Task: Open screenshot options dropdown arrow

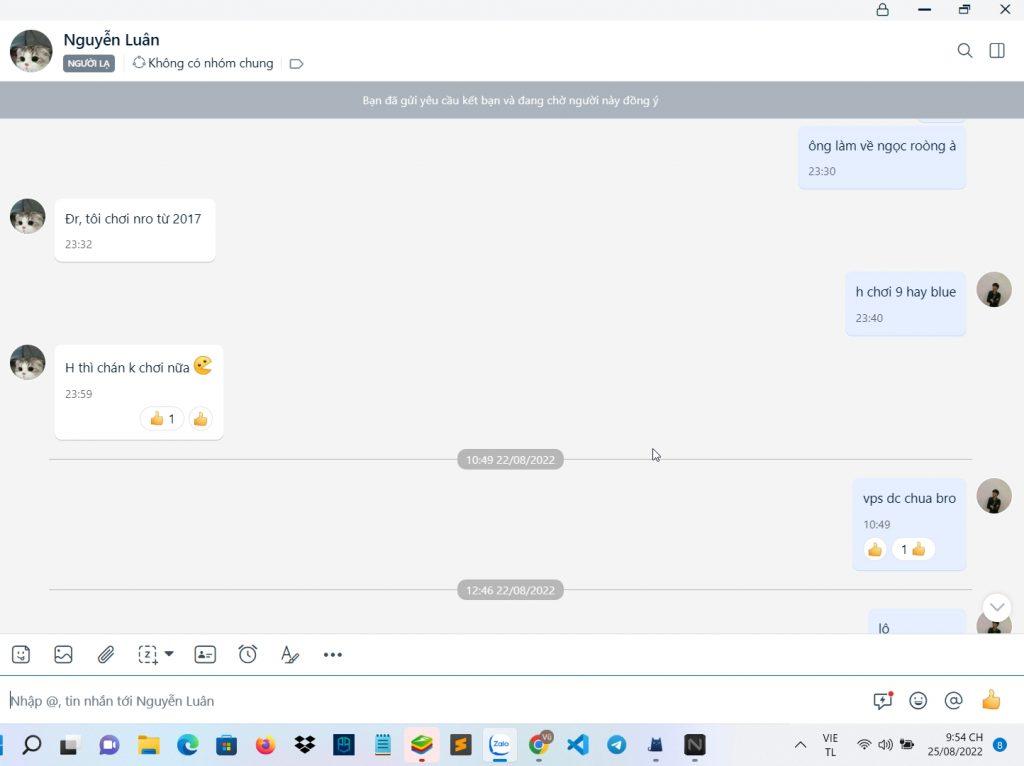Action: [169, 654]
